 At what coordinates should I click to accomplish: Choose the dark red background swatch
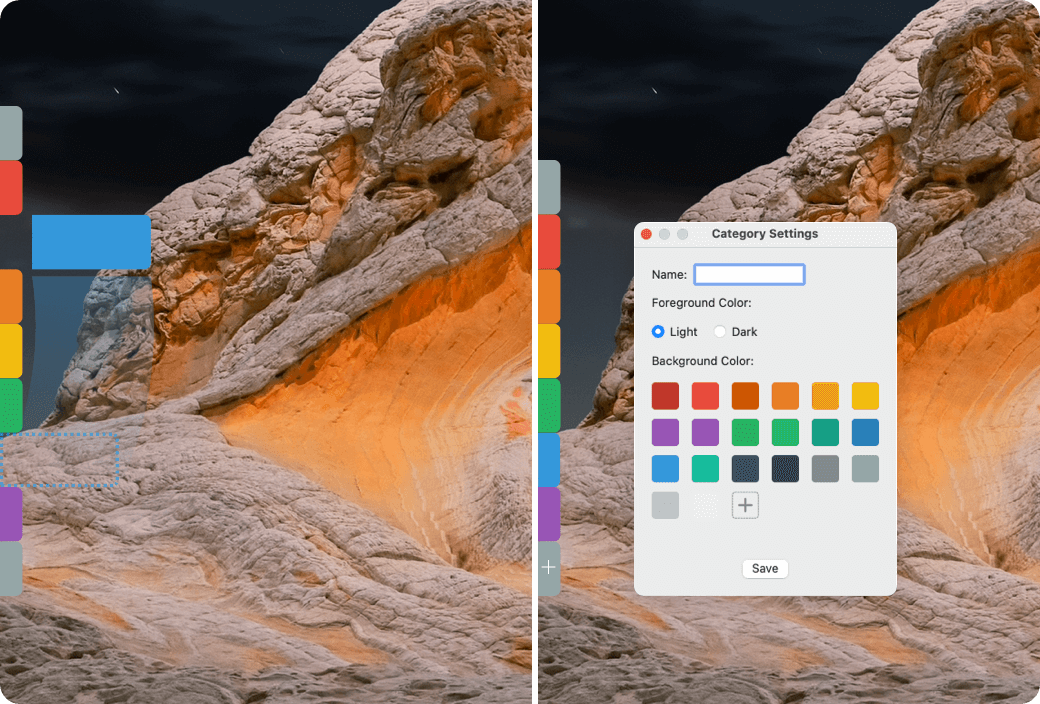tap(665, 395)
